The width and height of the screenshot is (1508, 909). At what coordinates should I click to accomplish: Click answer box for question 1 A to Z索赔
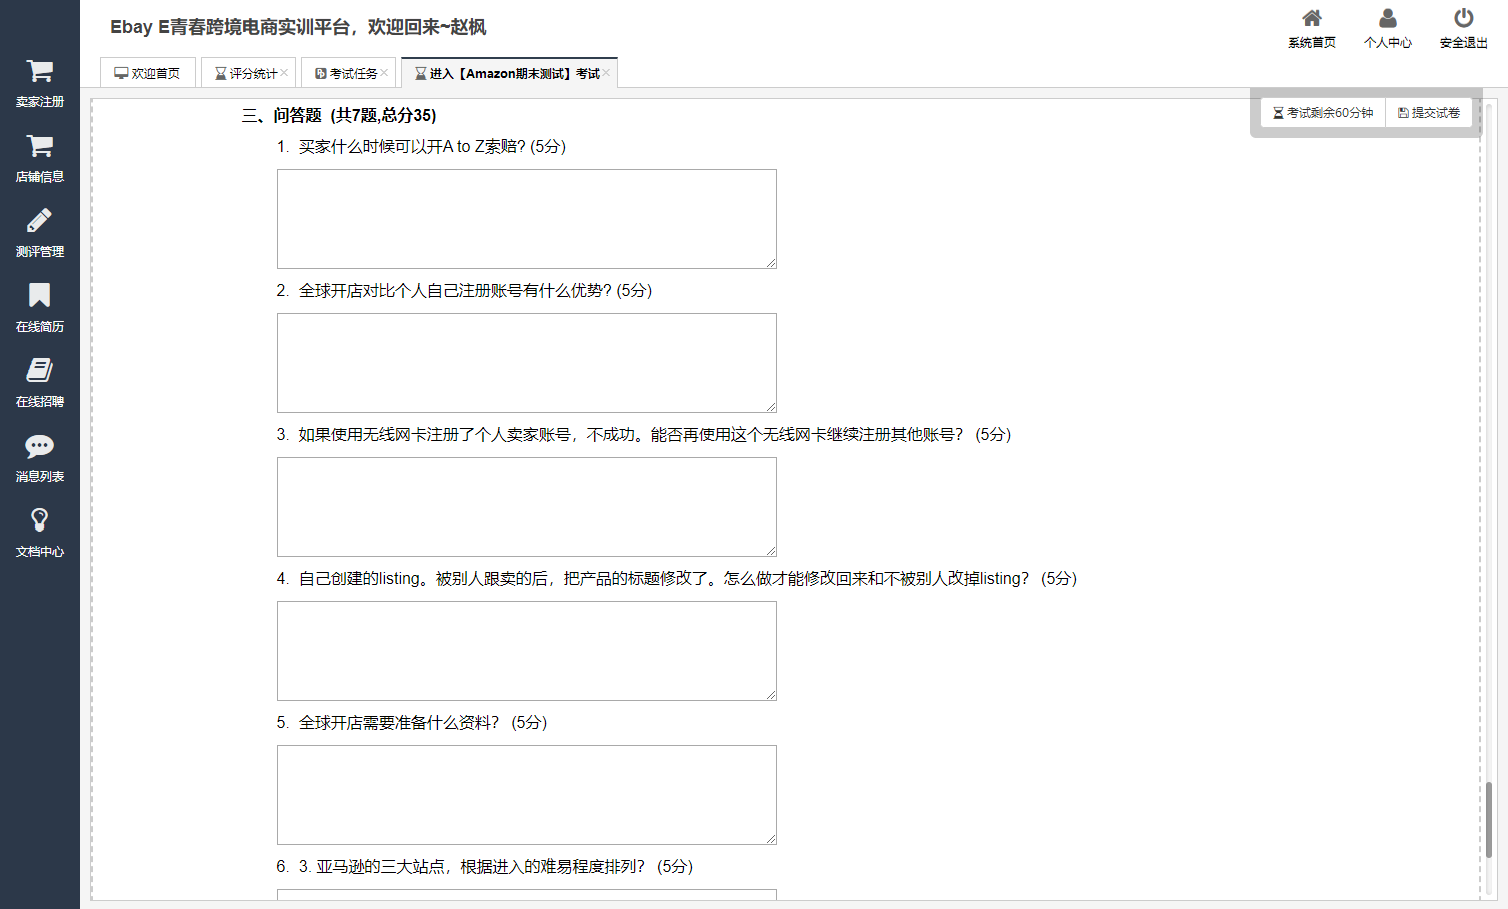(527, 219)
